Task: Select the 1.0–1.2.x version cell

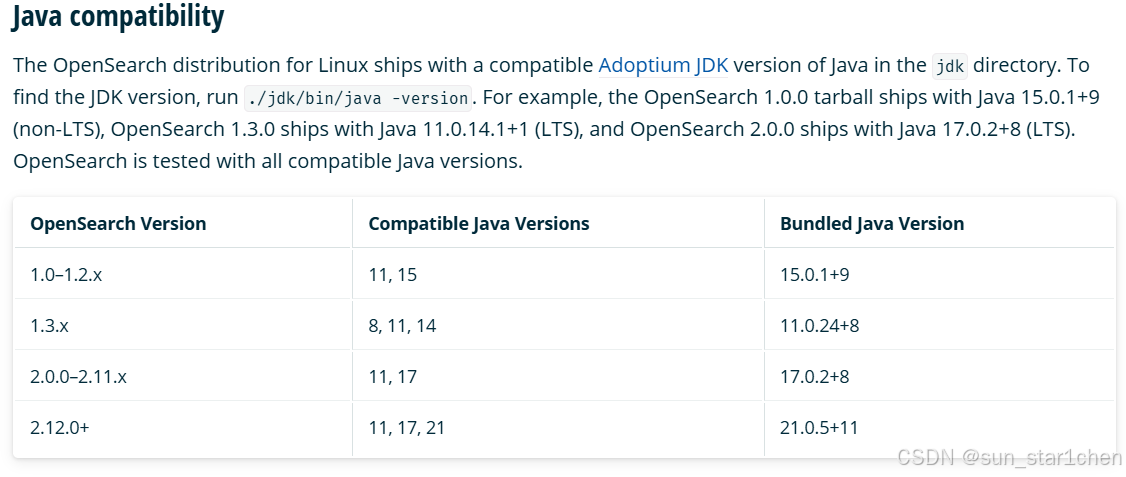Action: click(x=66, y=275)
